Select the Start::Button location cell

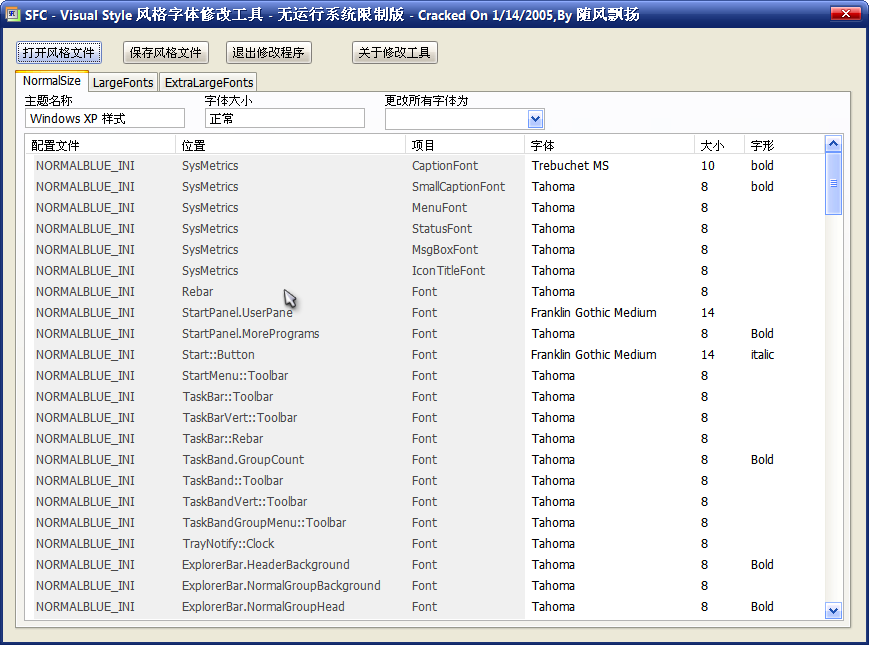pos(218,355)
